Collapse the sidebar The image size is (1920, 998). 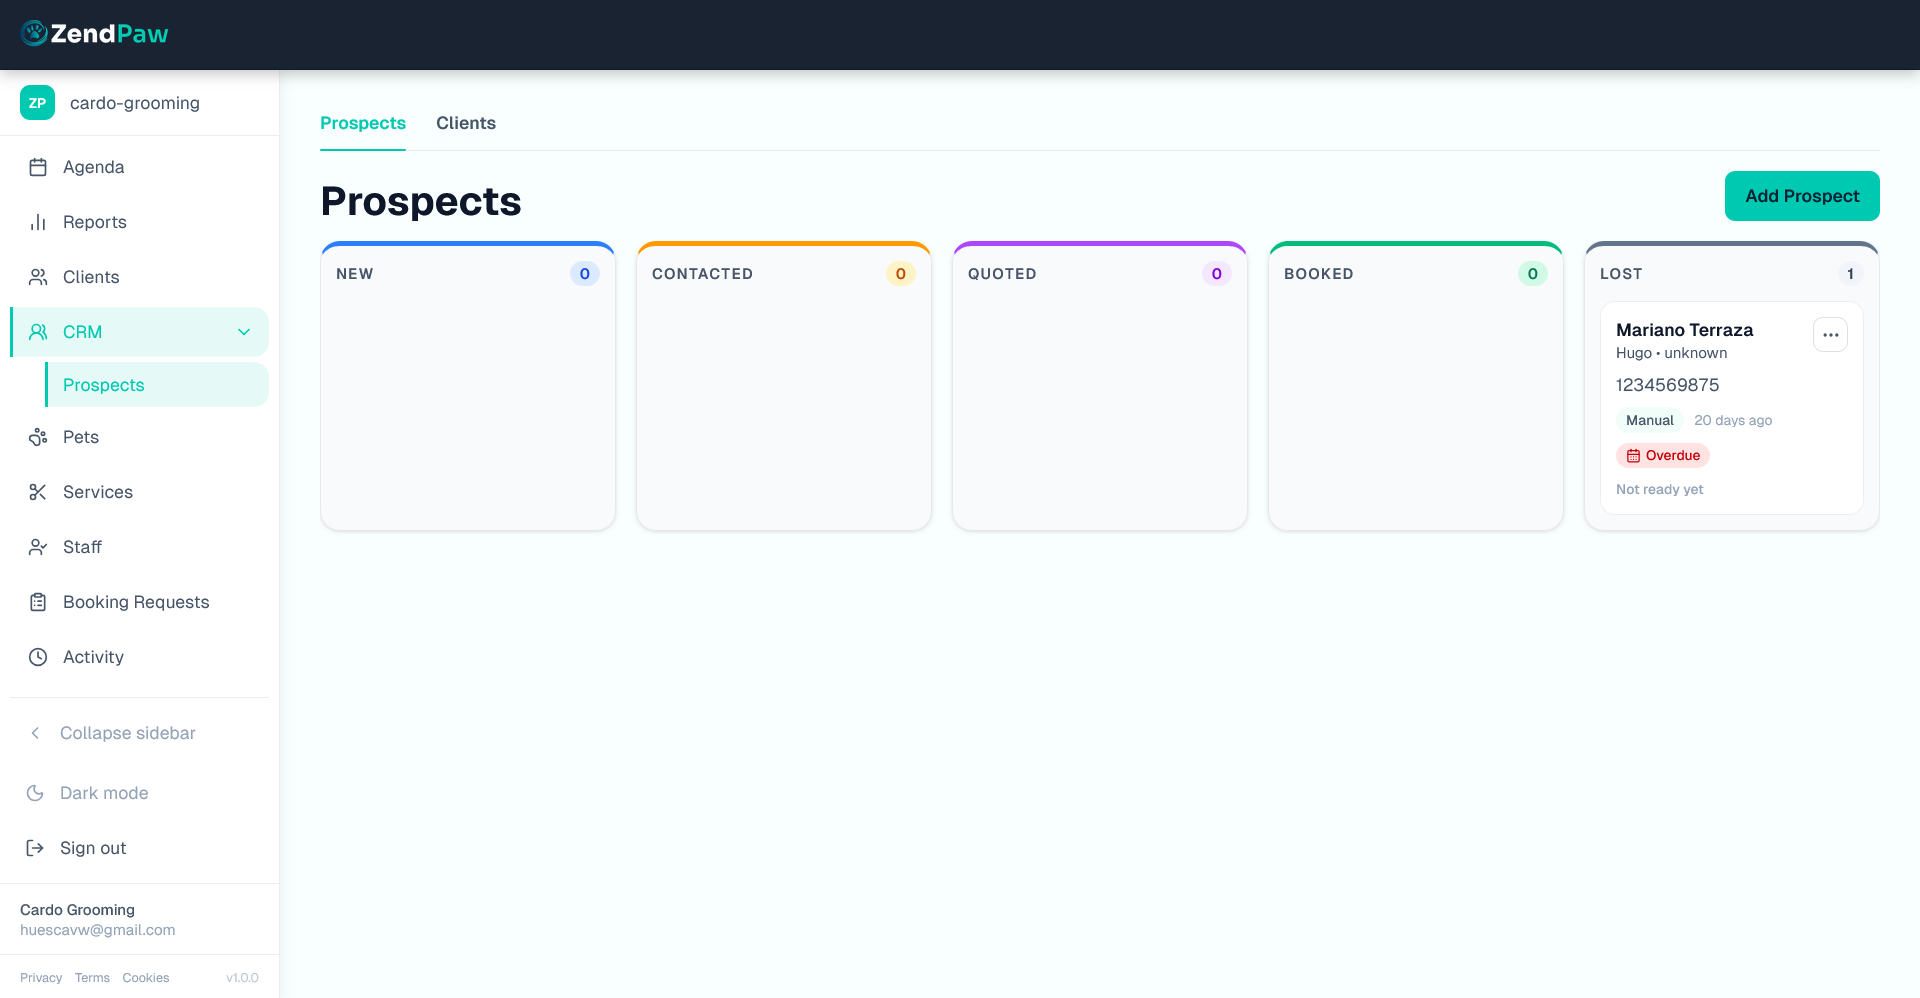tap(127, 733)
